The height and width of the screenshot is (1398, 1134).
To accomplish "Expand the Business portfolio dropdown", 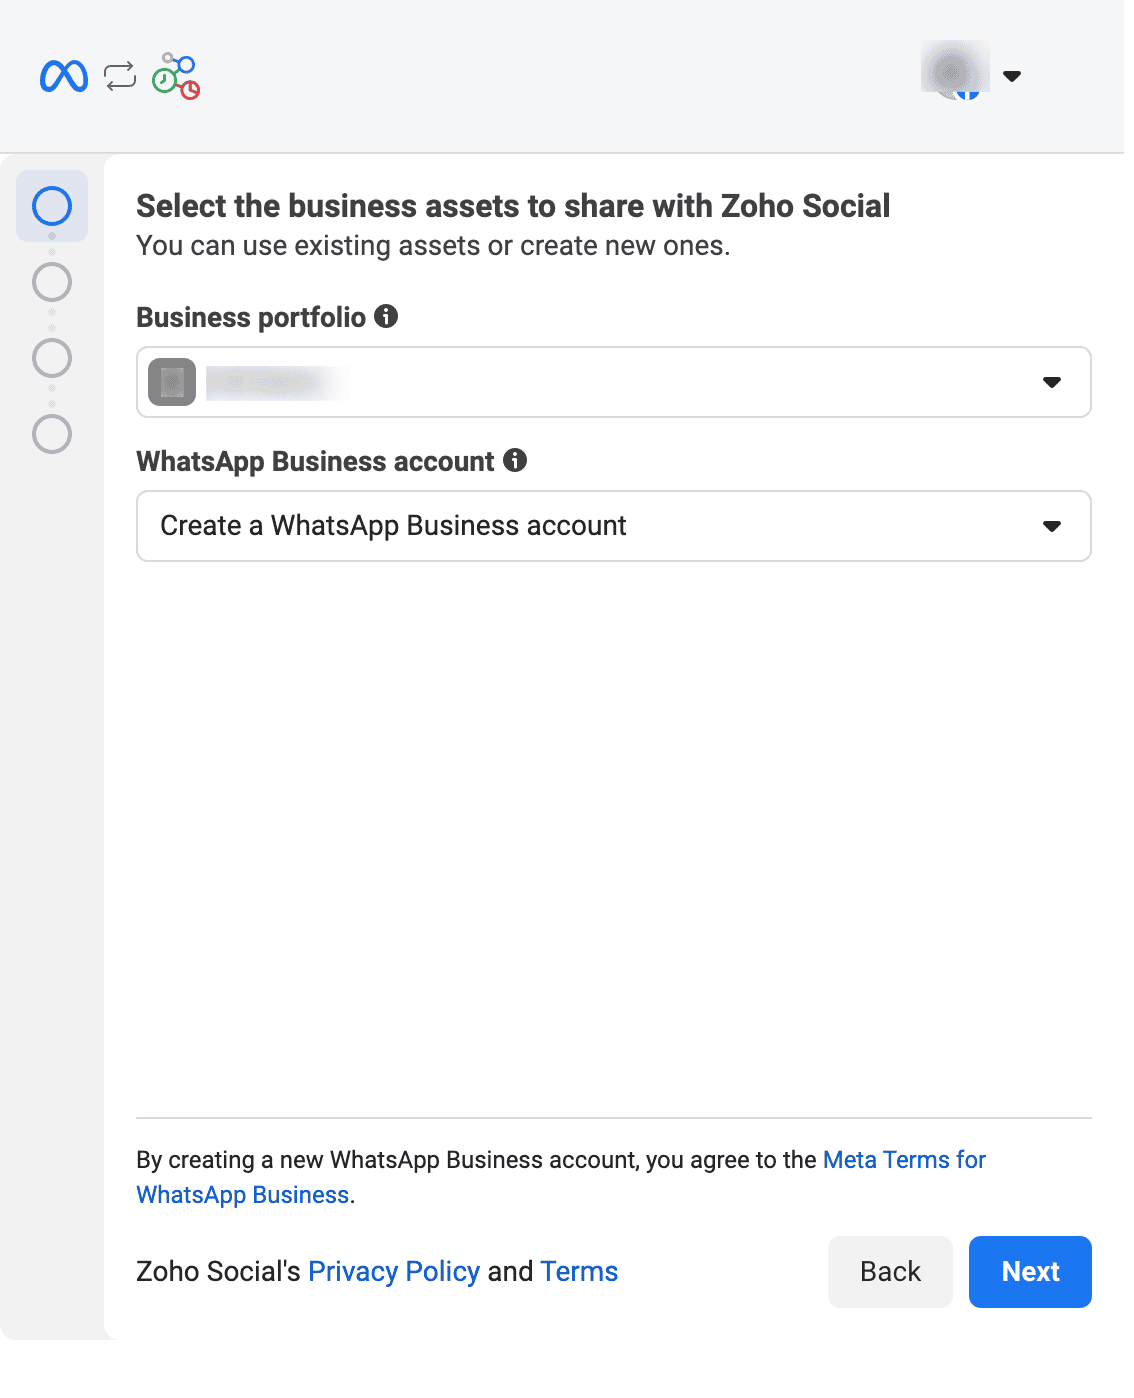I will tap(1051, 382).
